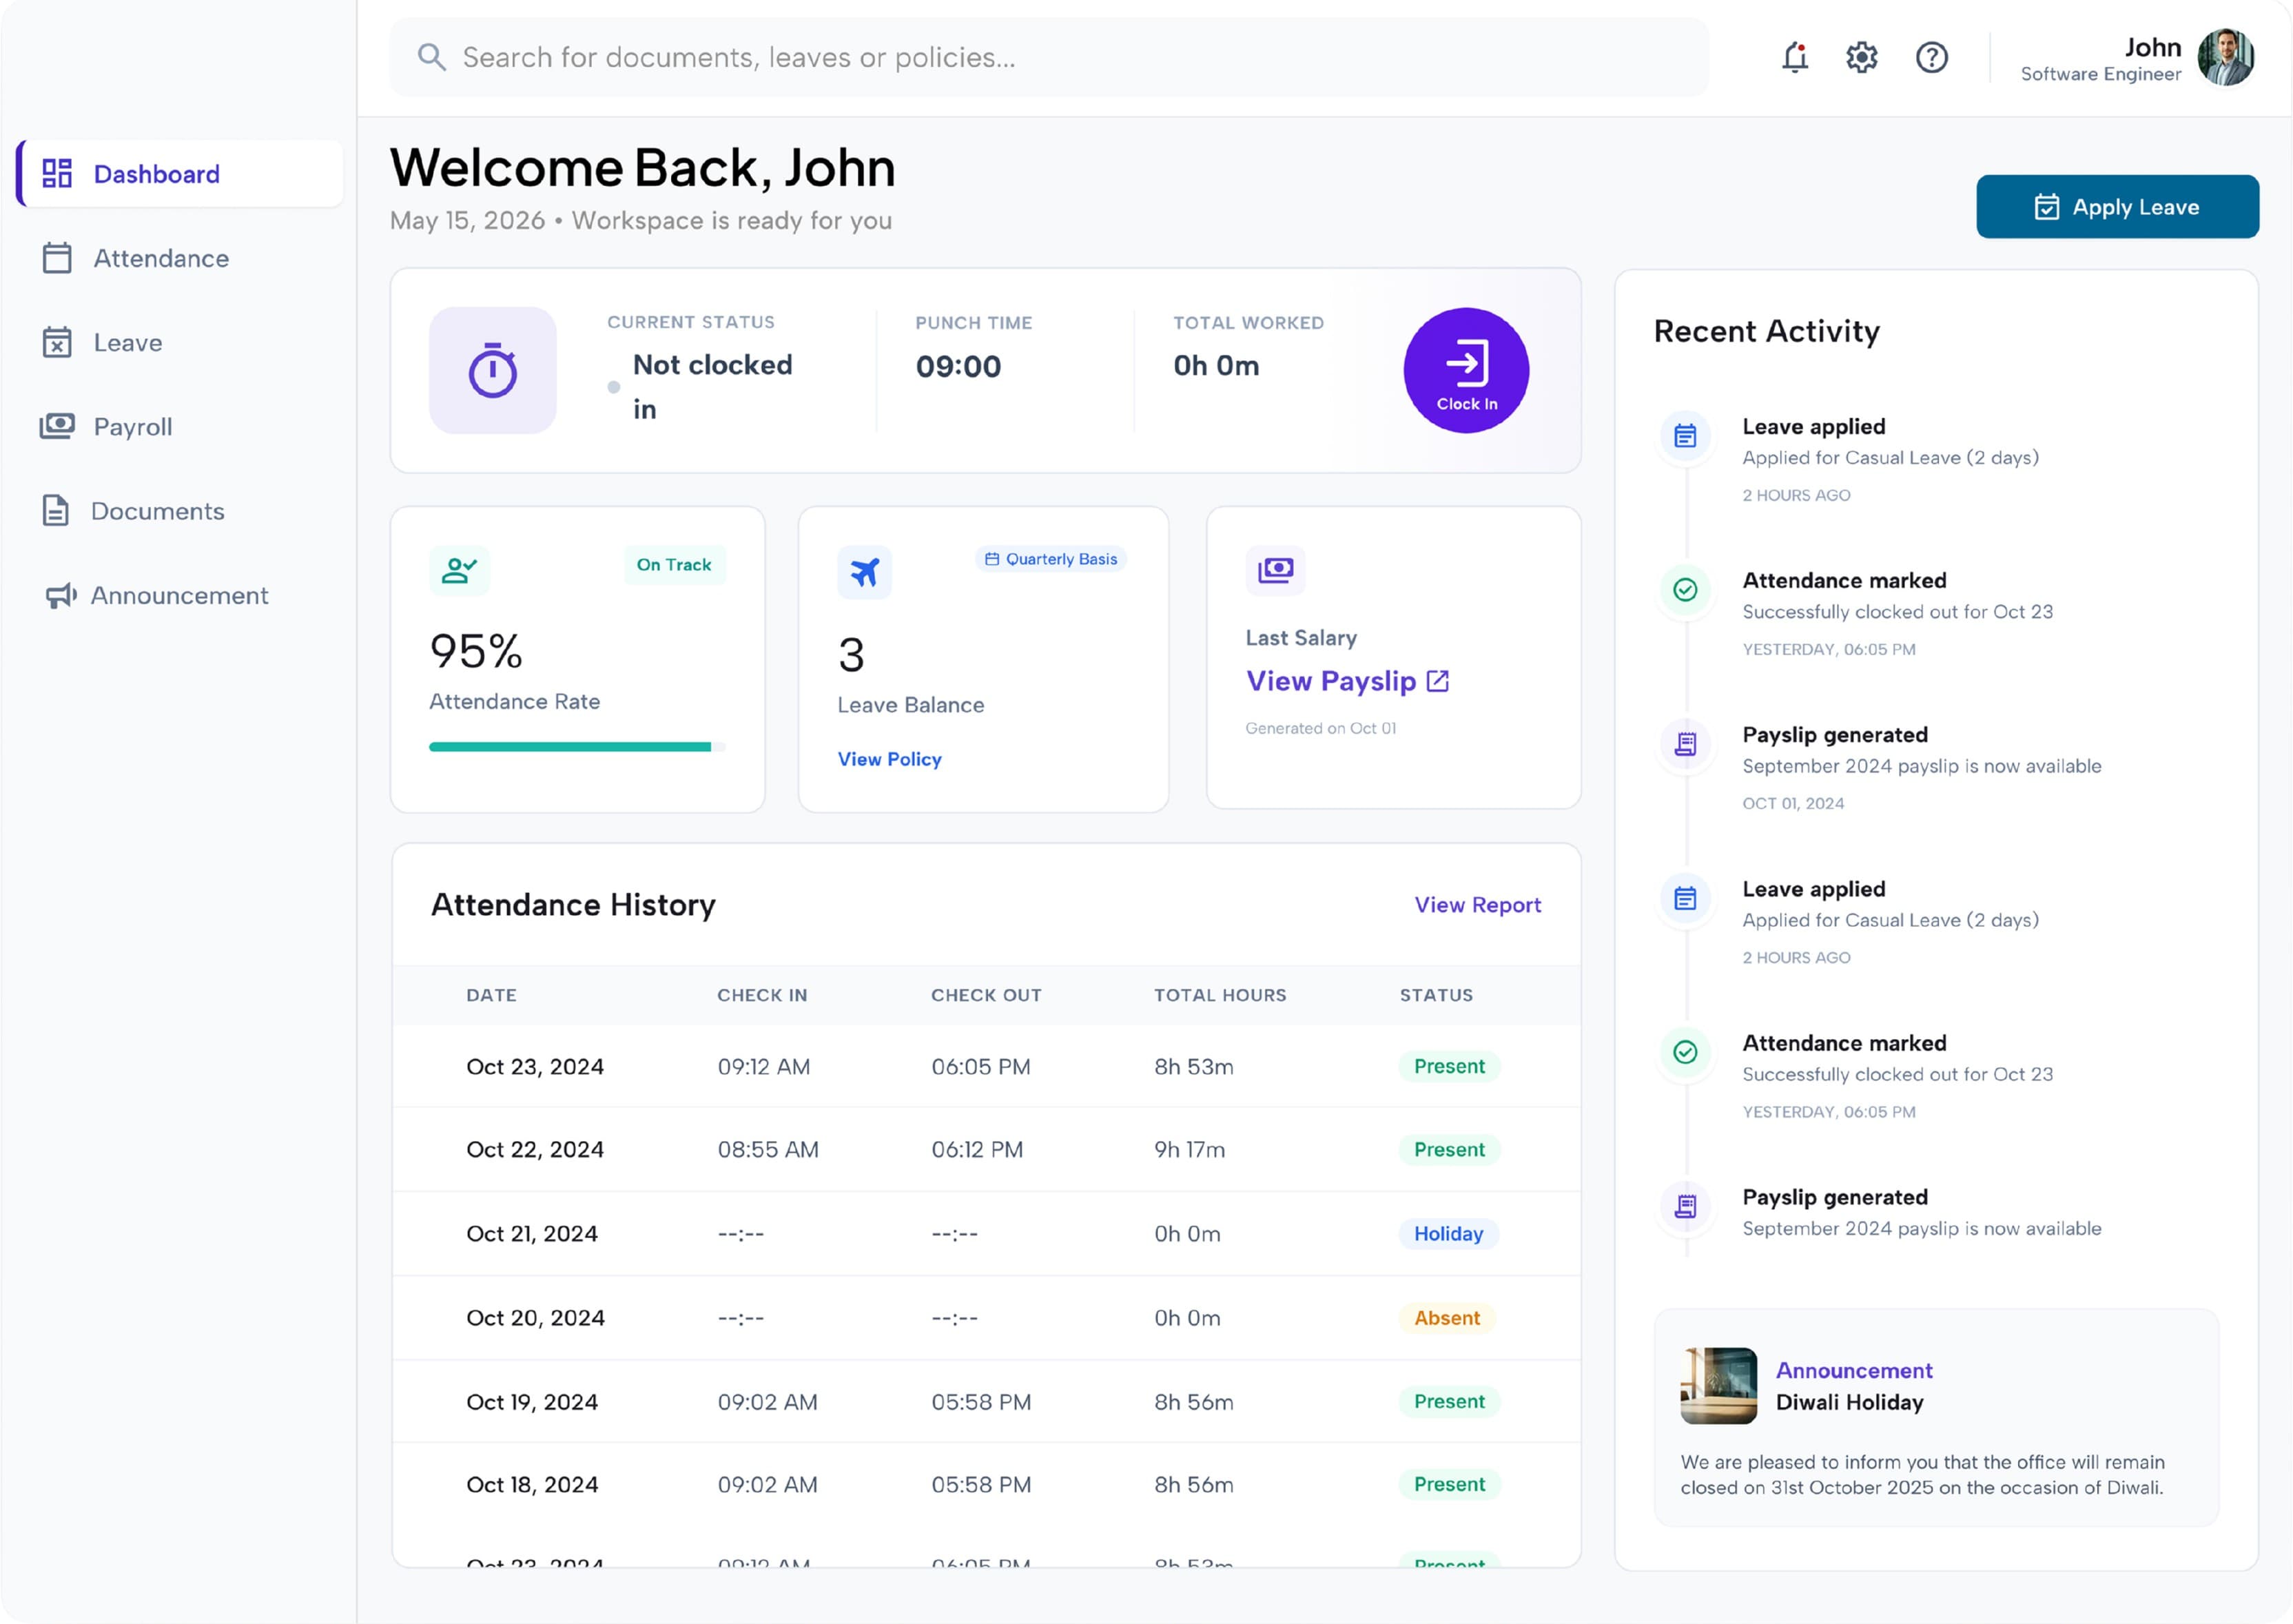Click the cash icon above Last Salary
The width and height of the screenshot is (2293, 1624).
[x=1275, y=570]
